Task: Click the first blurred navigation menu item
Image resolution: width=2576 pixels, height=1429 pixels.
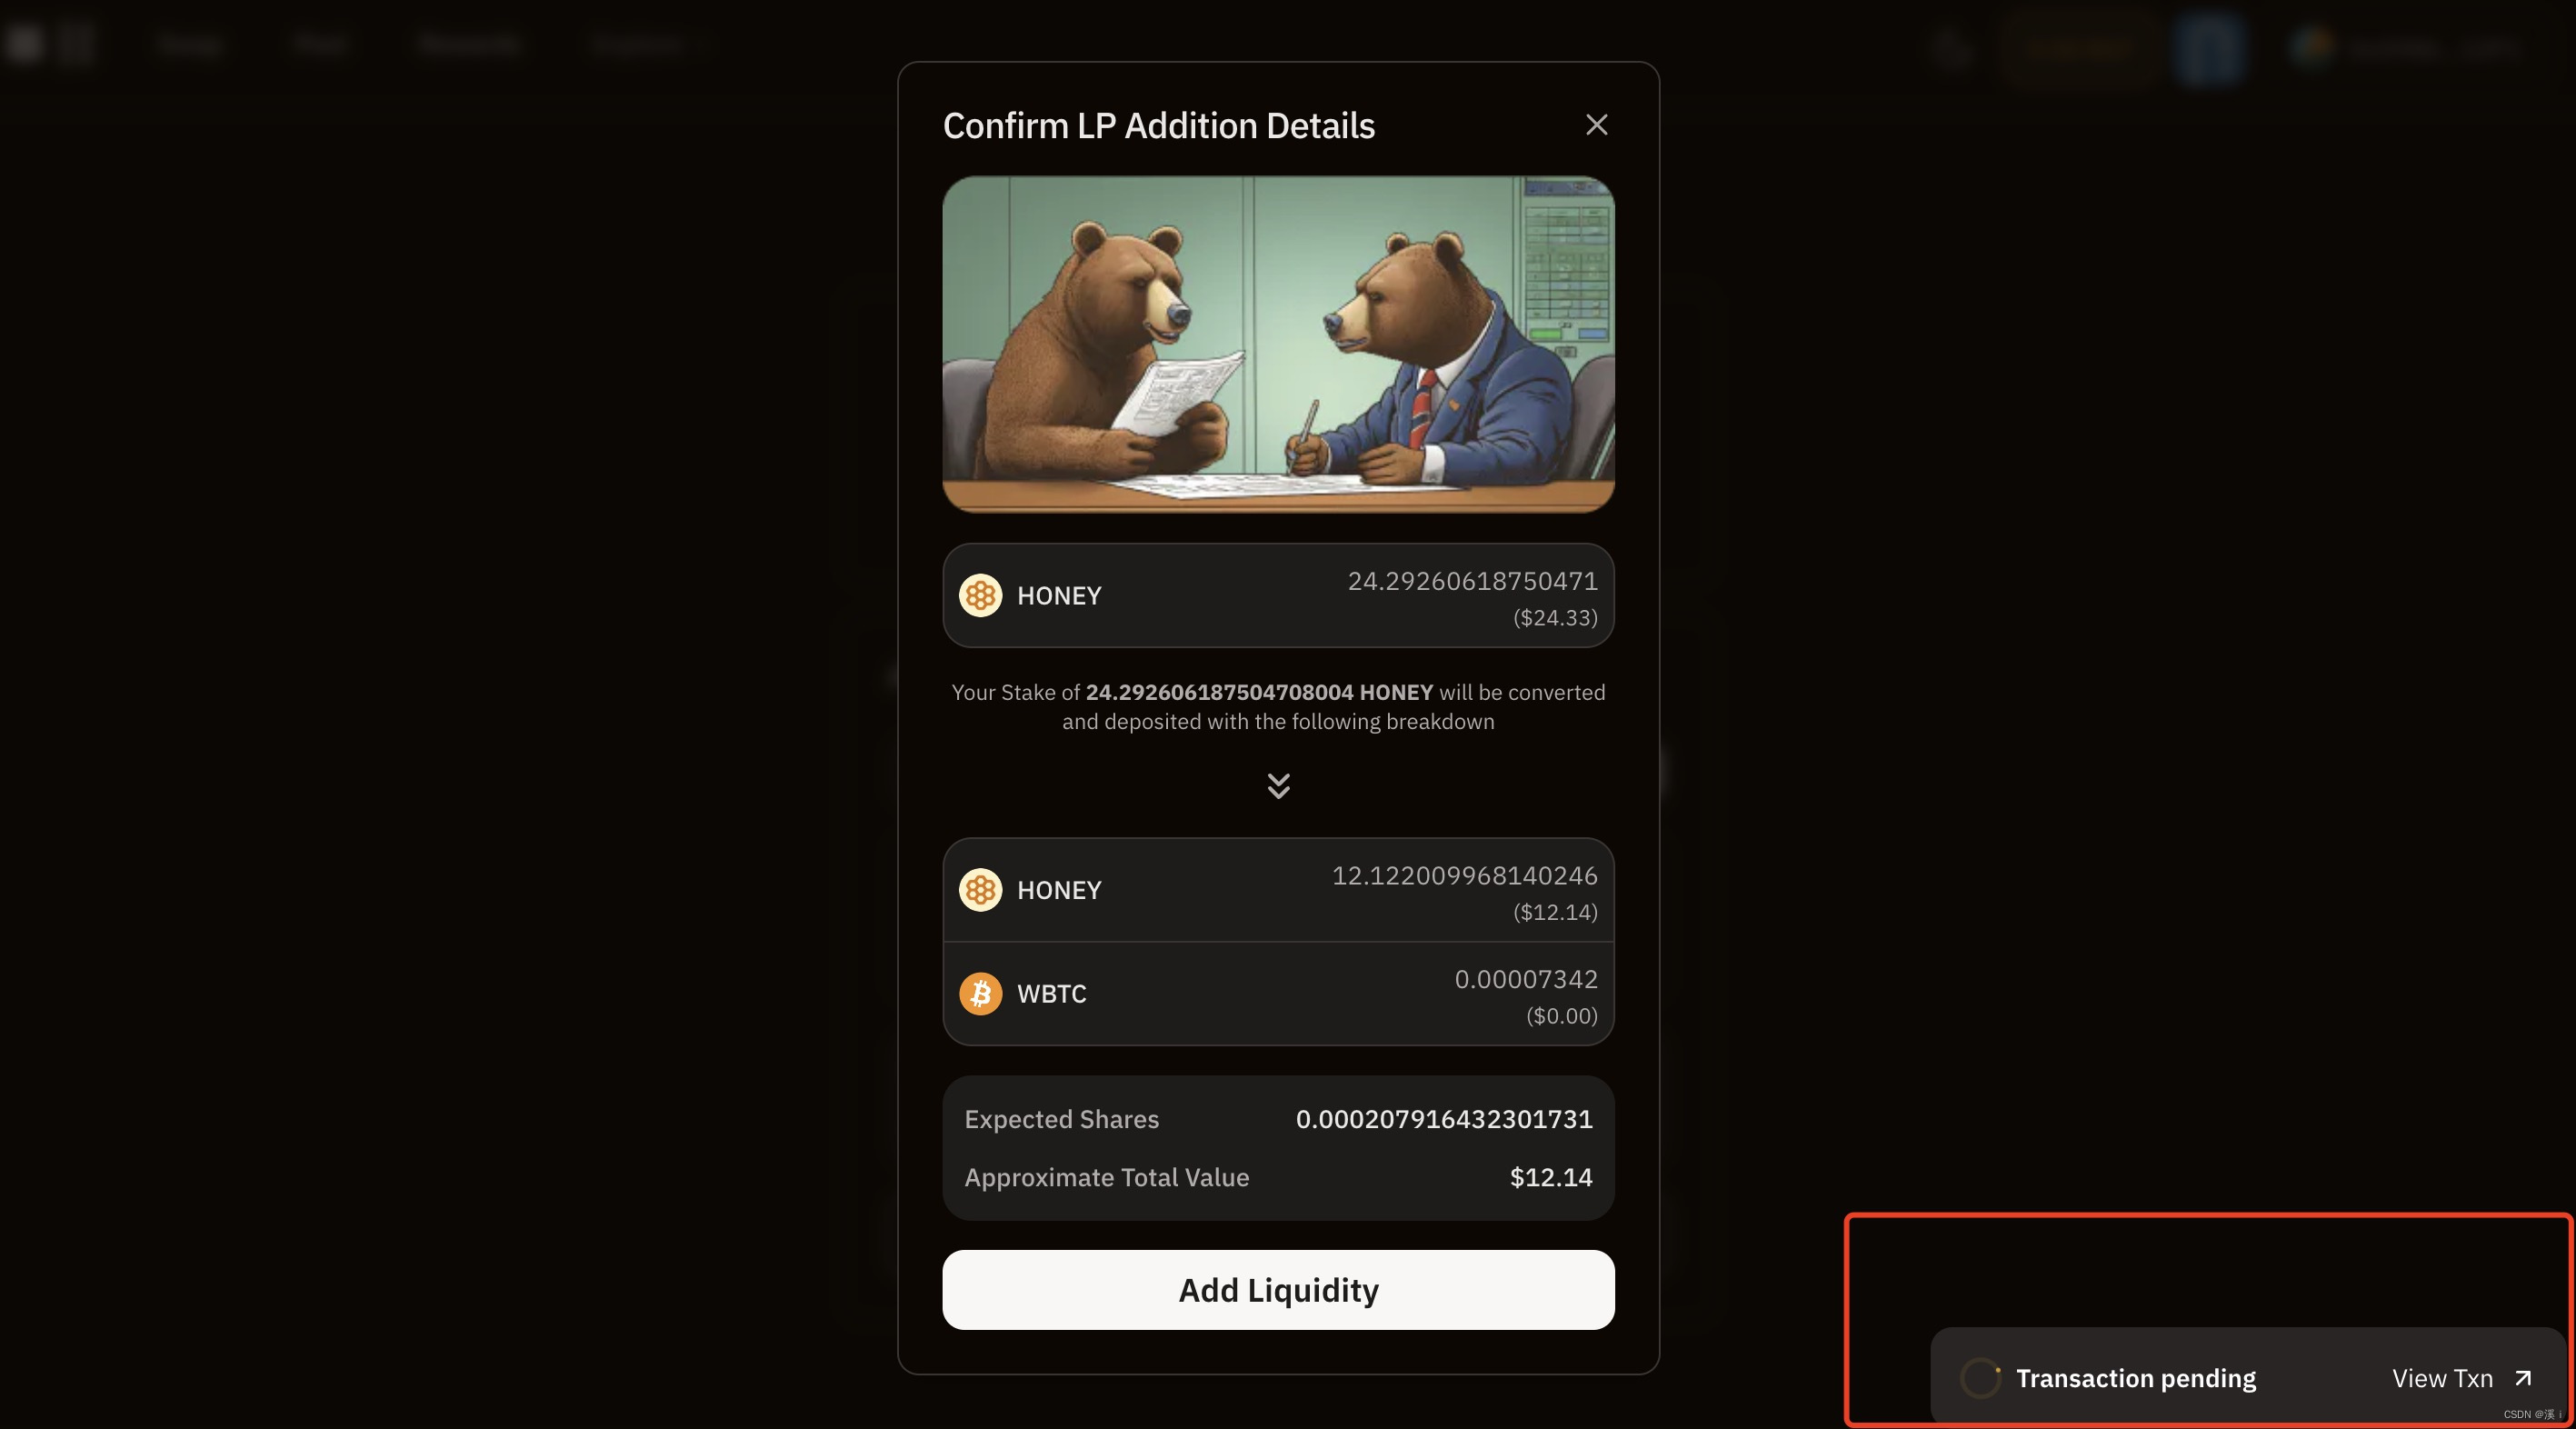Action: [x=190, y=44]
